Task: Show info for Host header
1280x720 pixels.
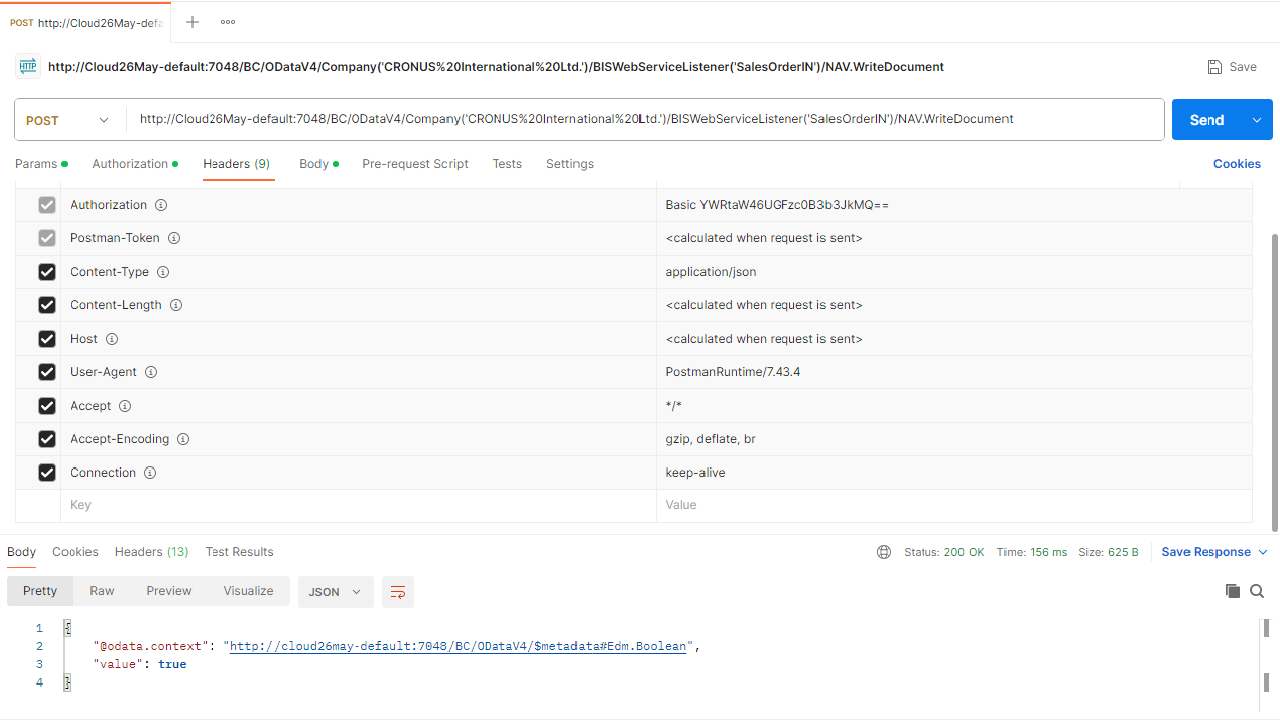Action: click(x=112, y=339)
